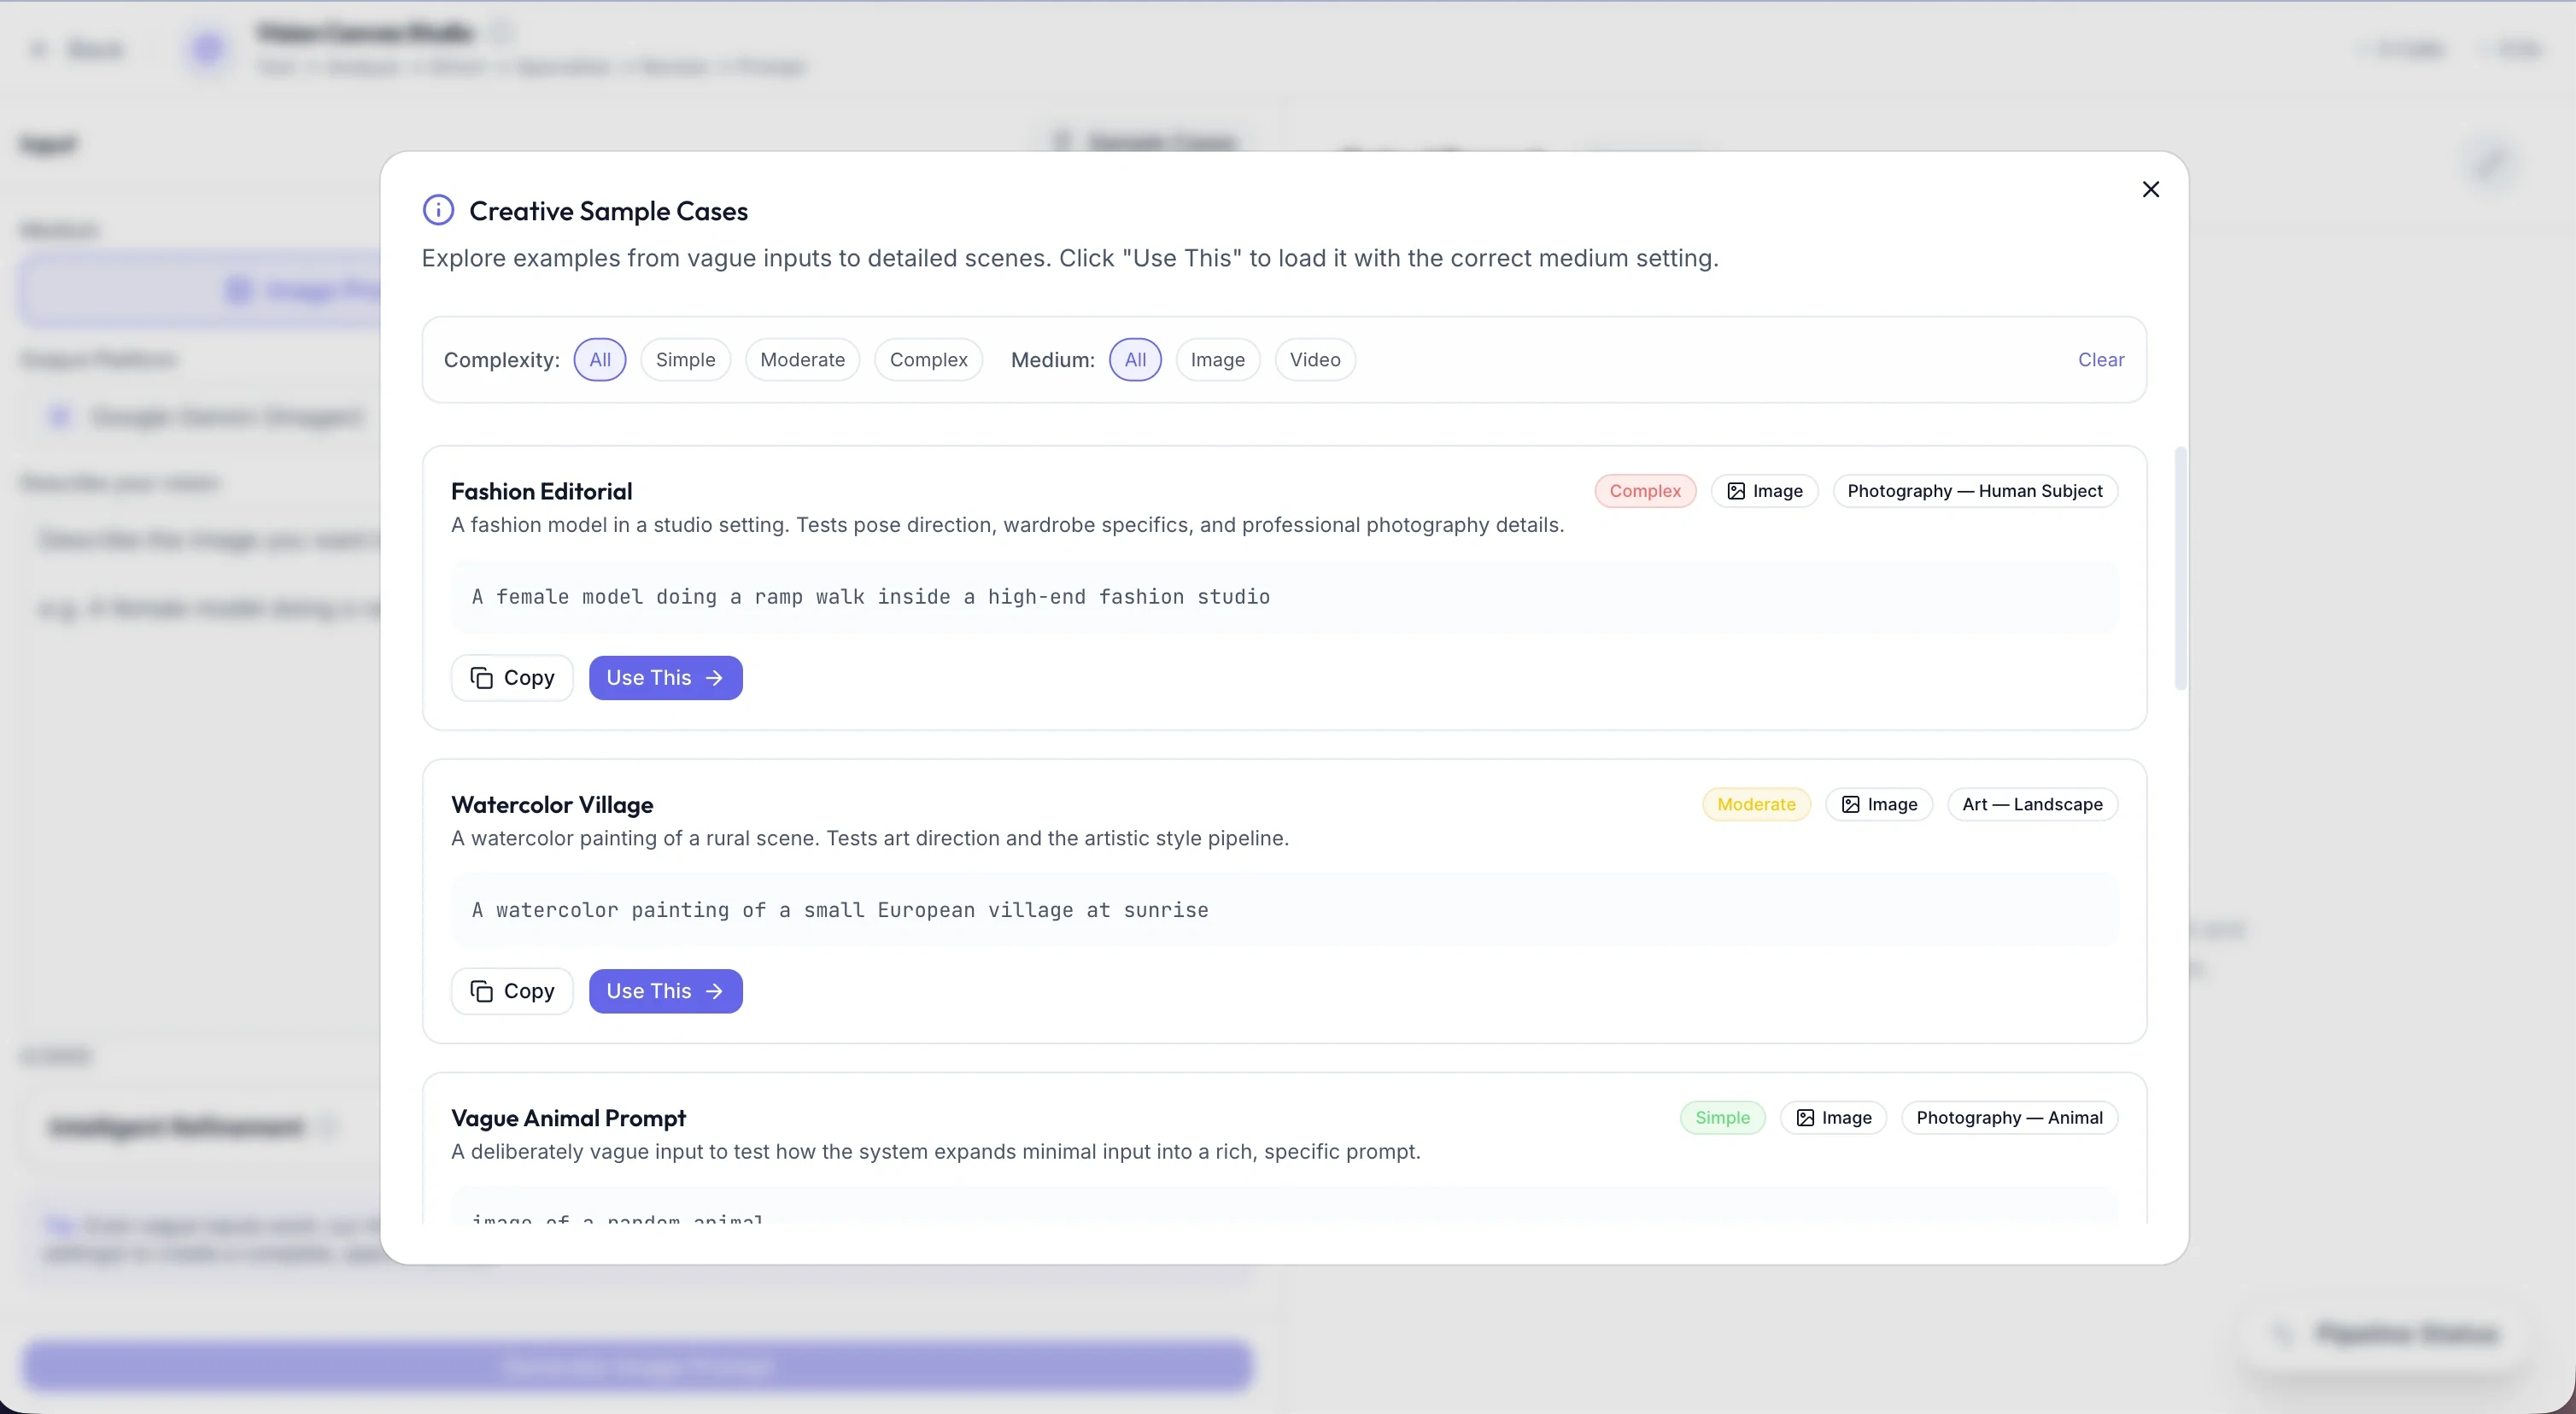Viewport: 2576px width, 1414px height.
Task: Click image icon in Fashion Editorial badge
Action: (x=1736, y=491)
